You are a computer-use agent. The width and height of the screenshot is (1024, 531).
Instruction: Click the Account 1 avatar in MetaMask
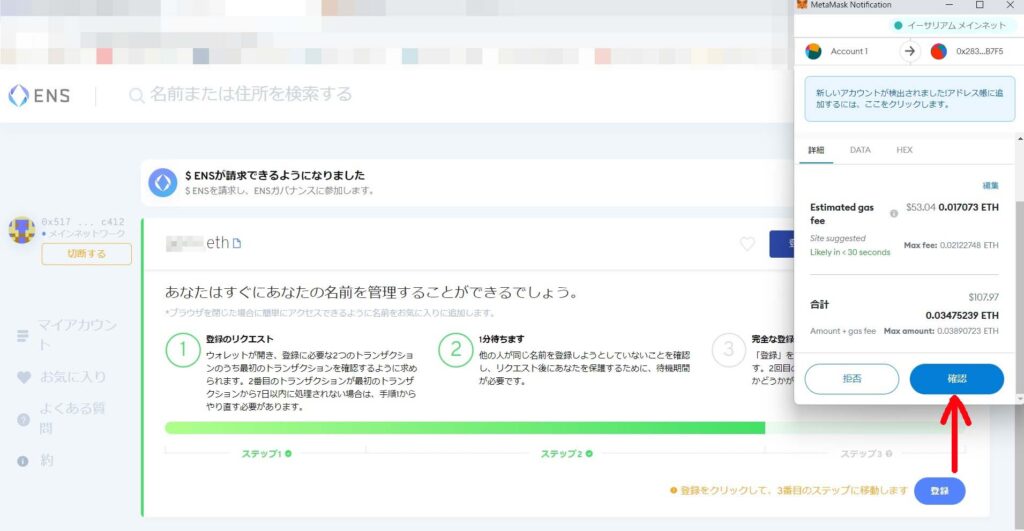[x=814, y=51]
